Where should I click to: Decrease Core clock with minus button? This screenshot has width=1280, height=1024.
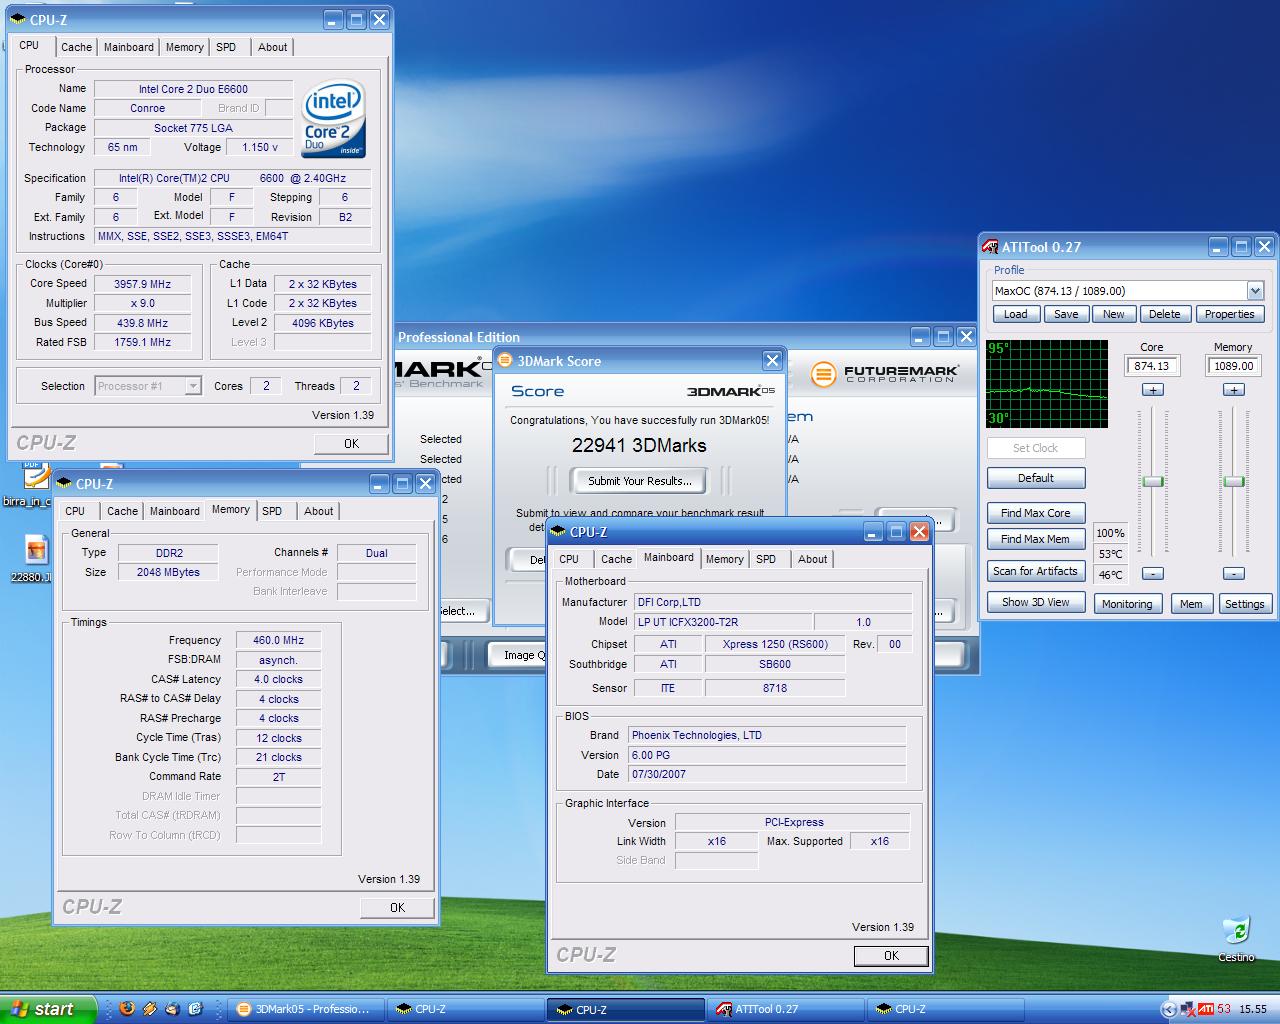point(1152,574)
